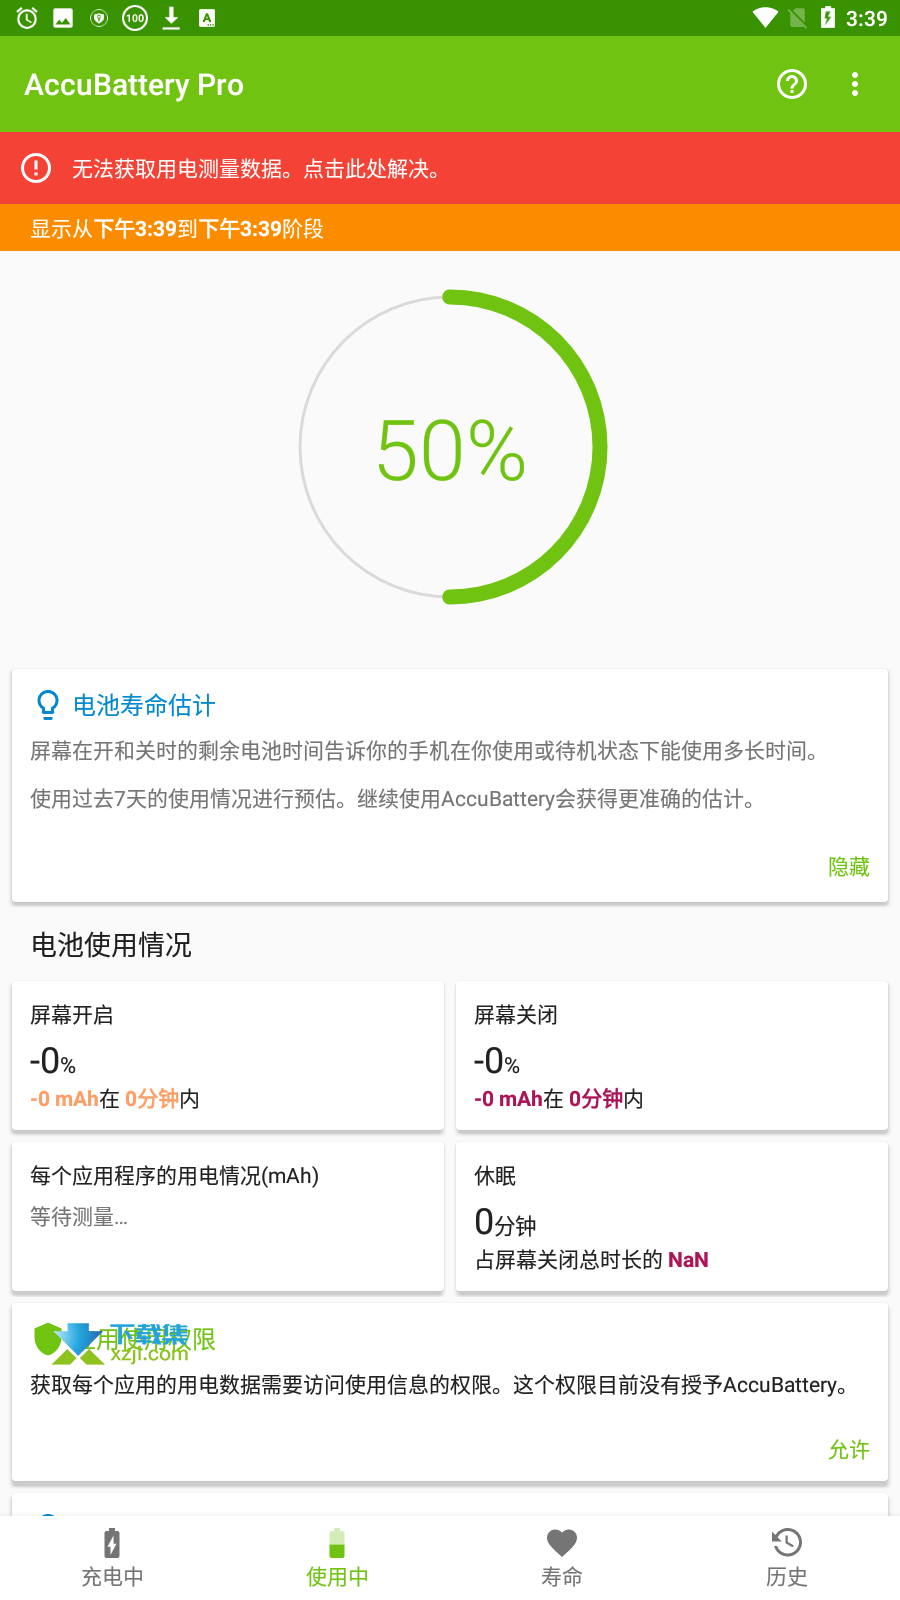The width and height of the screenshot is (900, 1600).
Task: Expand 每个应用程序的用电情况 card
Action: [228, 1217]
